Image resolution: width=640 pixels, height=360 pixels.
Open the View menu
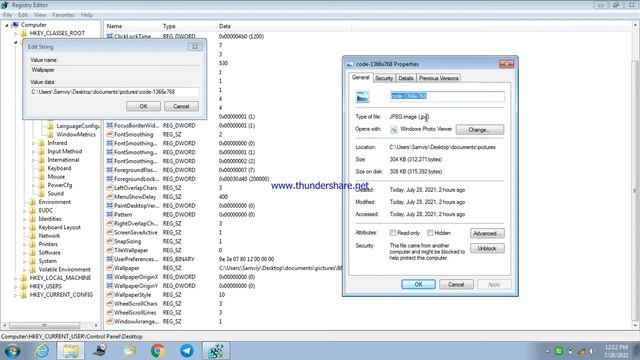(40, 15)
